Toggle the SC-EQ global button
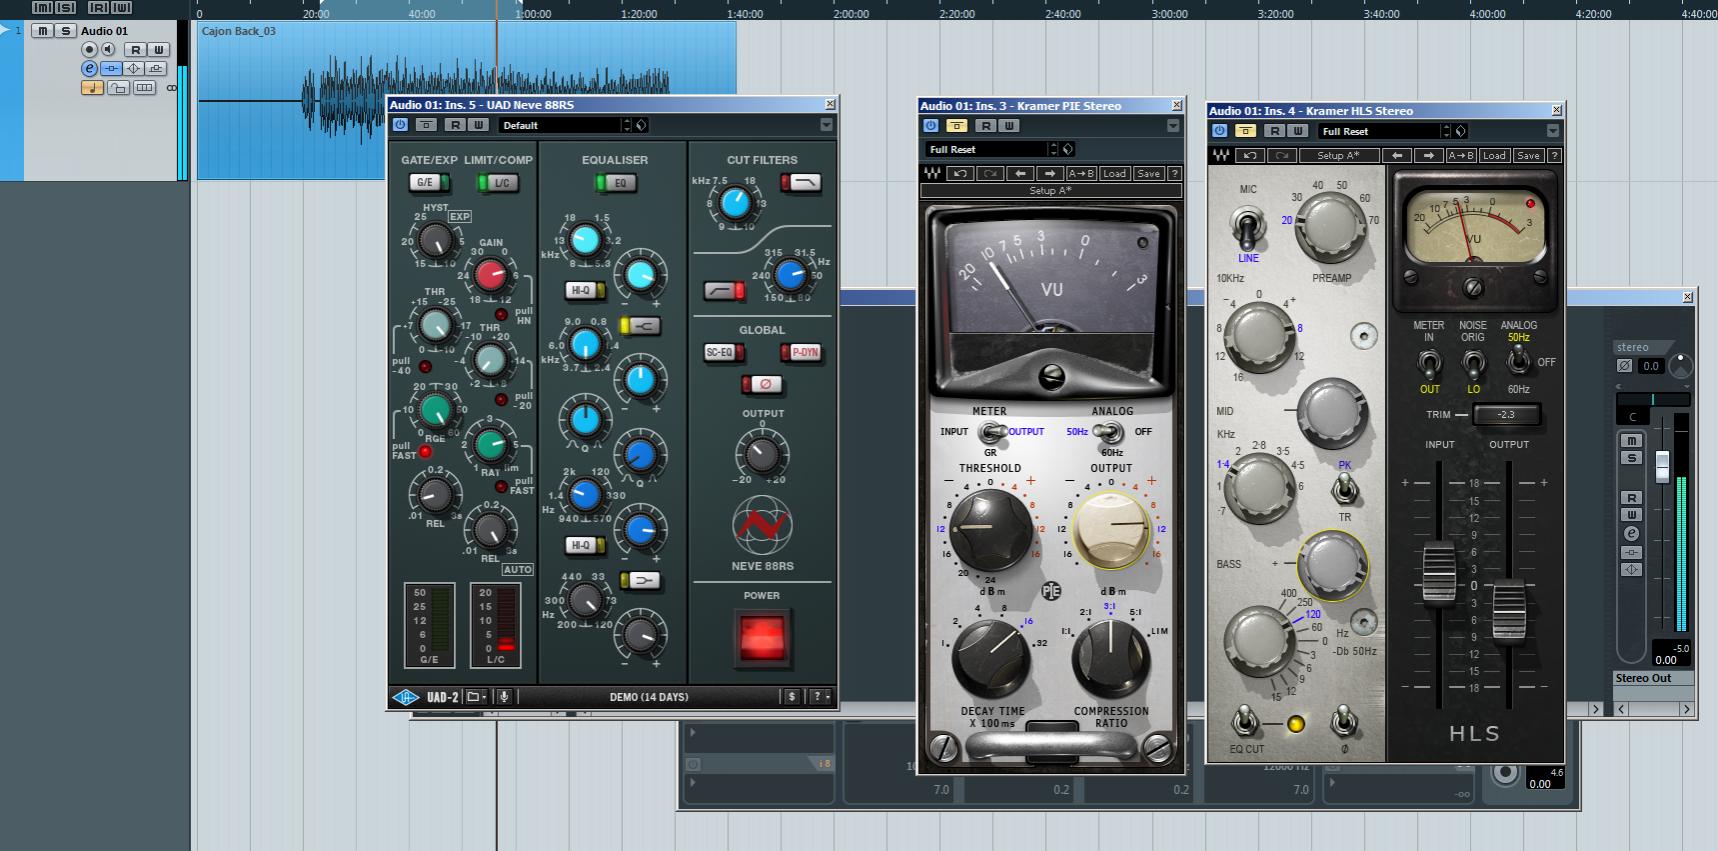1718x851 pixels. pos(724,352)
